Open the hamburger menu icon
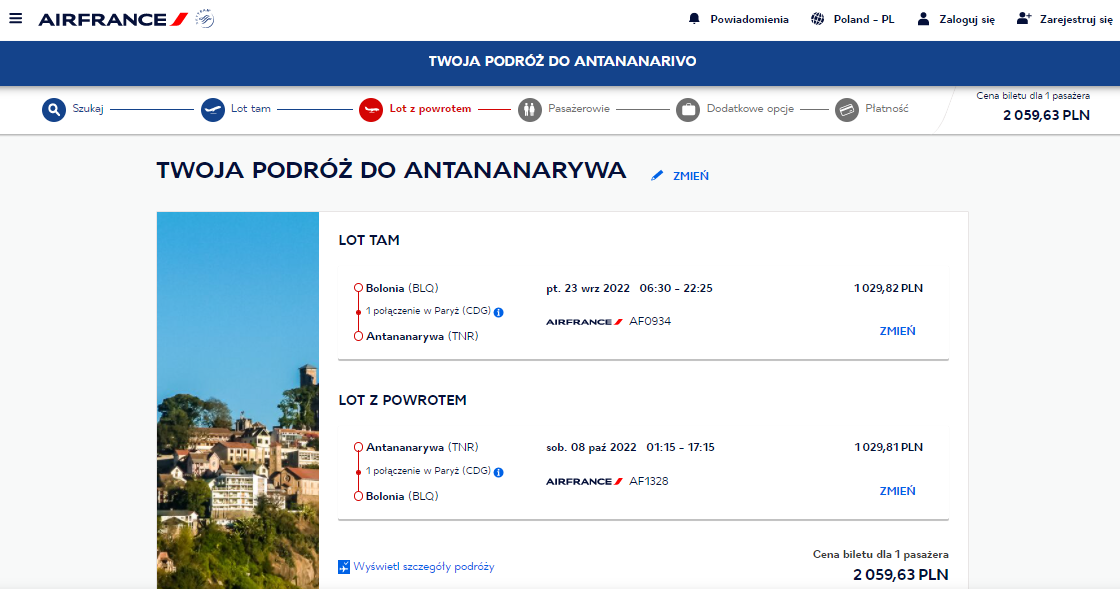Viewport: 1120px width, 589px height. (15, 19)
